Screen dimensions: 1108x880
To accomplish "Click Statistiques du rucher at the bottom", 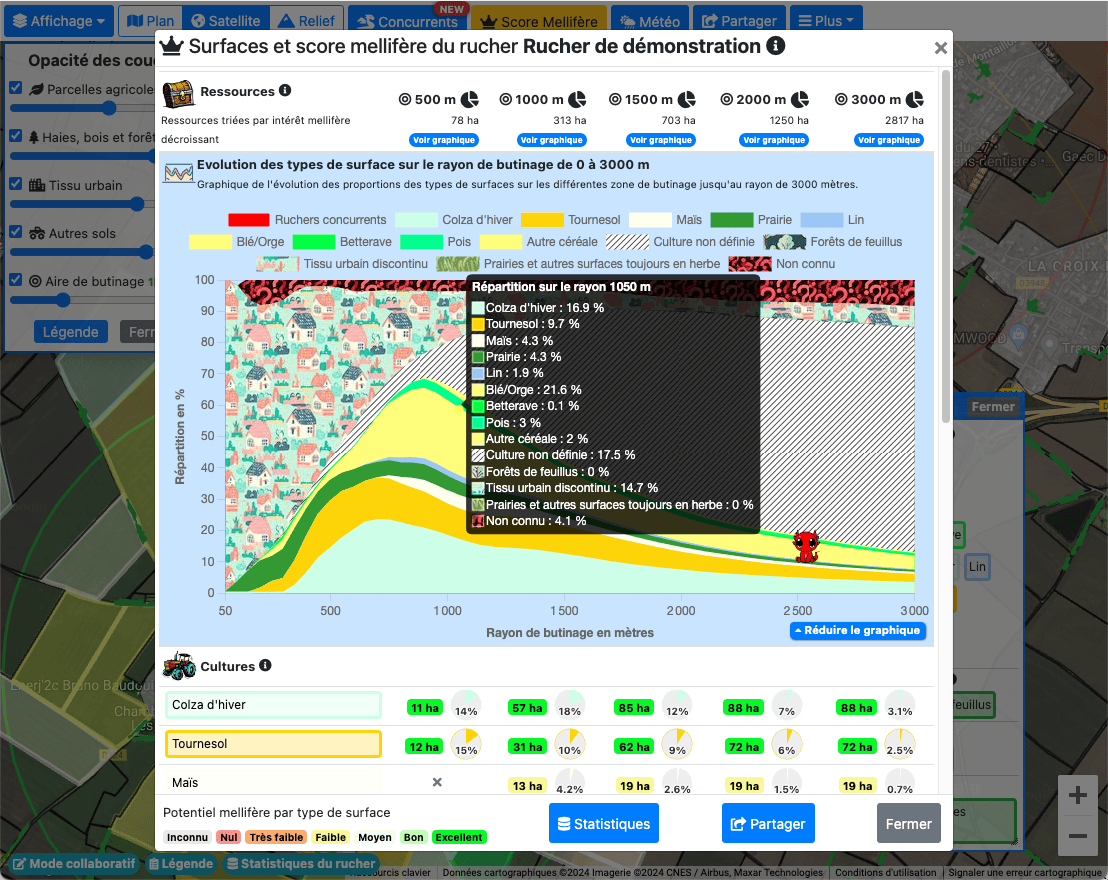I will tap(301, 864).
